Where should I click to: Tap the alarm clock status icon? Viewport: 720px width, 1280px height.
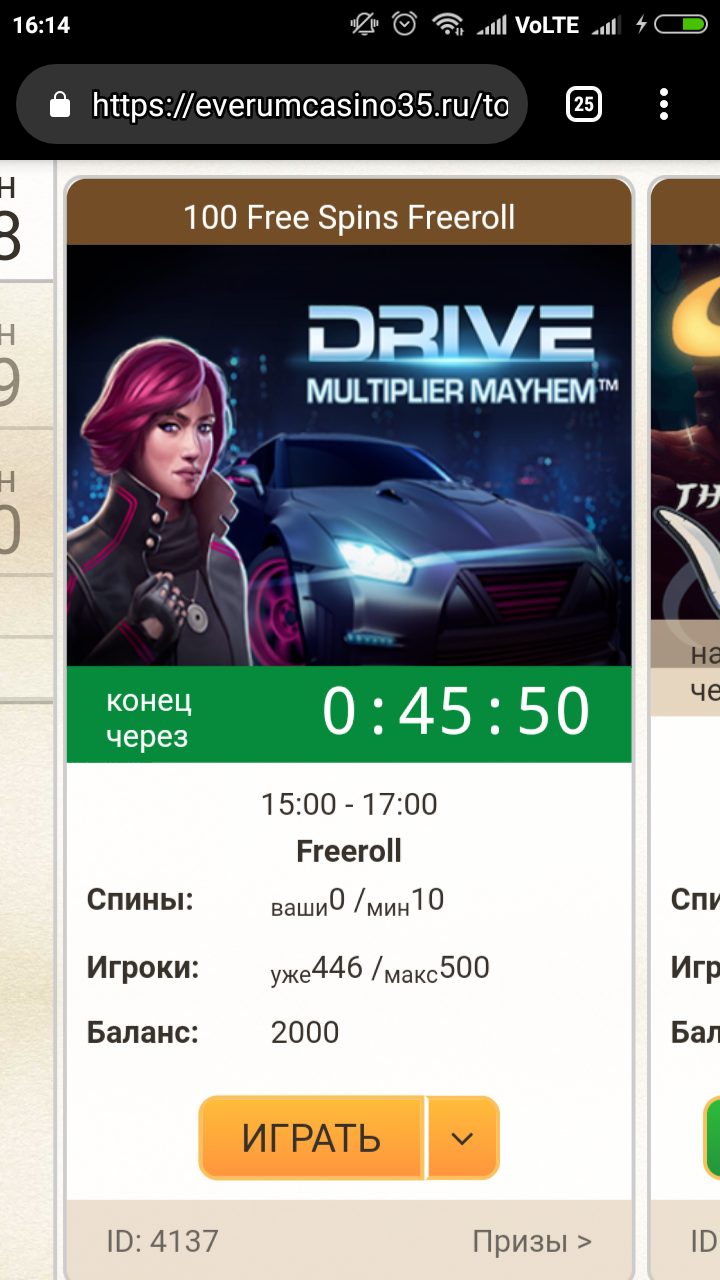click(405, 24)
